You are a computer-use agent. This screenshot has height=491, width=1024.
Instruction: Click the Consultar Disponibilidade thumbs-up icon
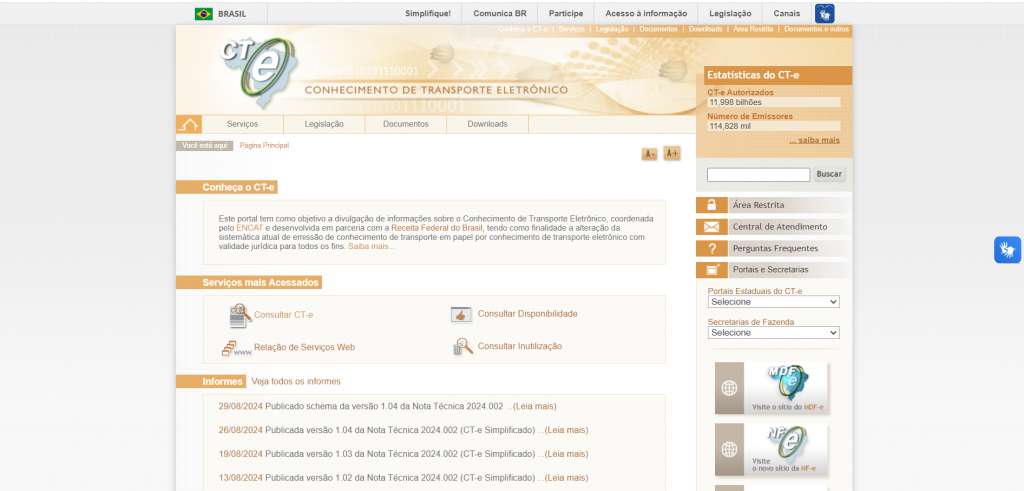click(462, 315)
